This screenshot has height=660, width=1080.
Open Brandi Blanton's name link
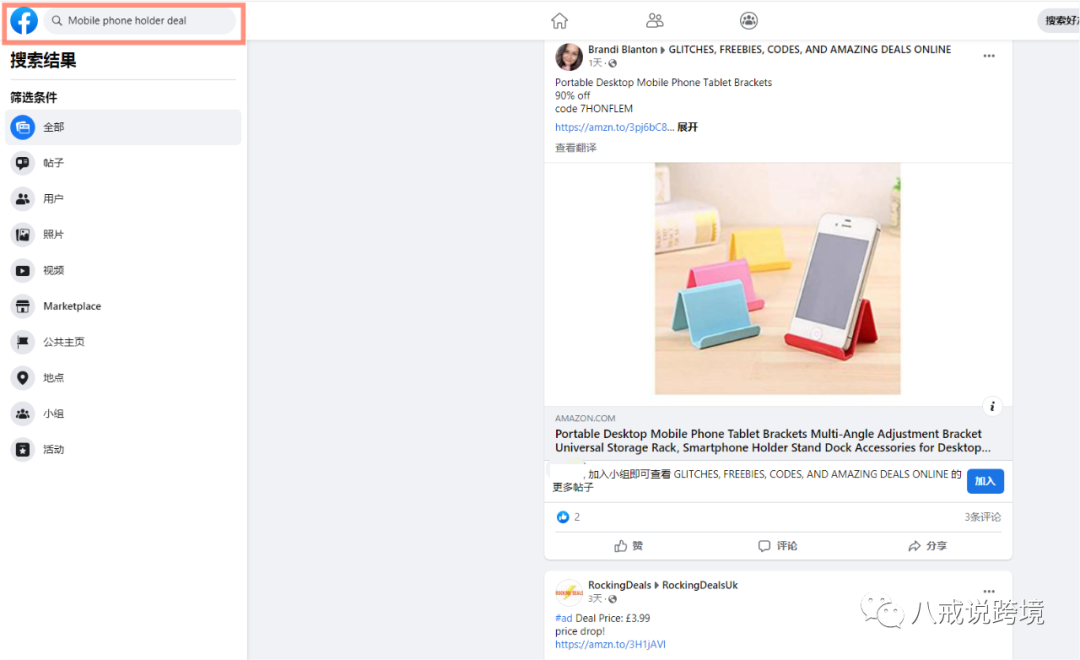(x=623, y=50)
